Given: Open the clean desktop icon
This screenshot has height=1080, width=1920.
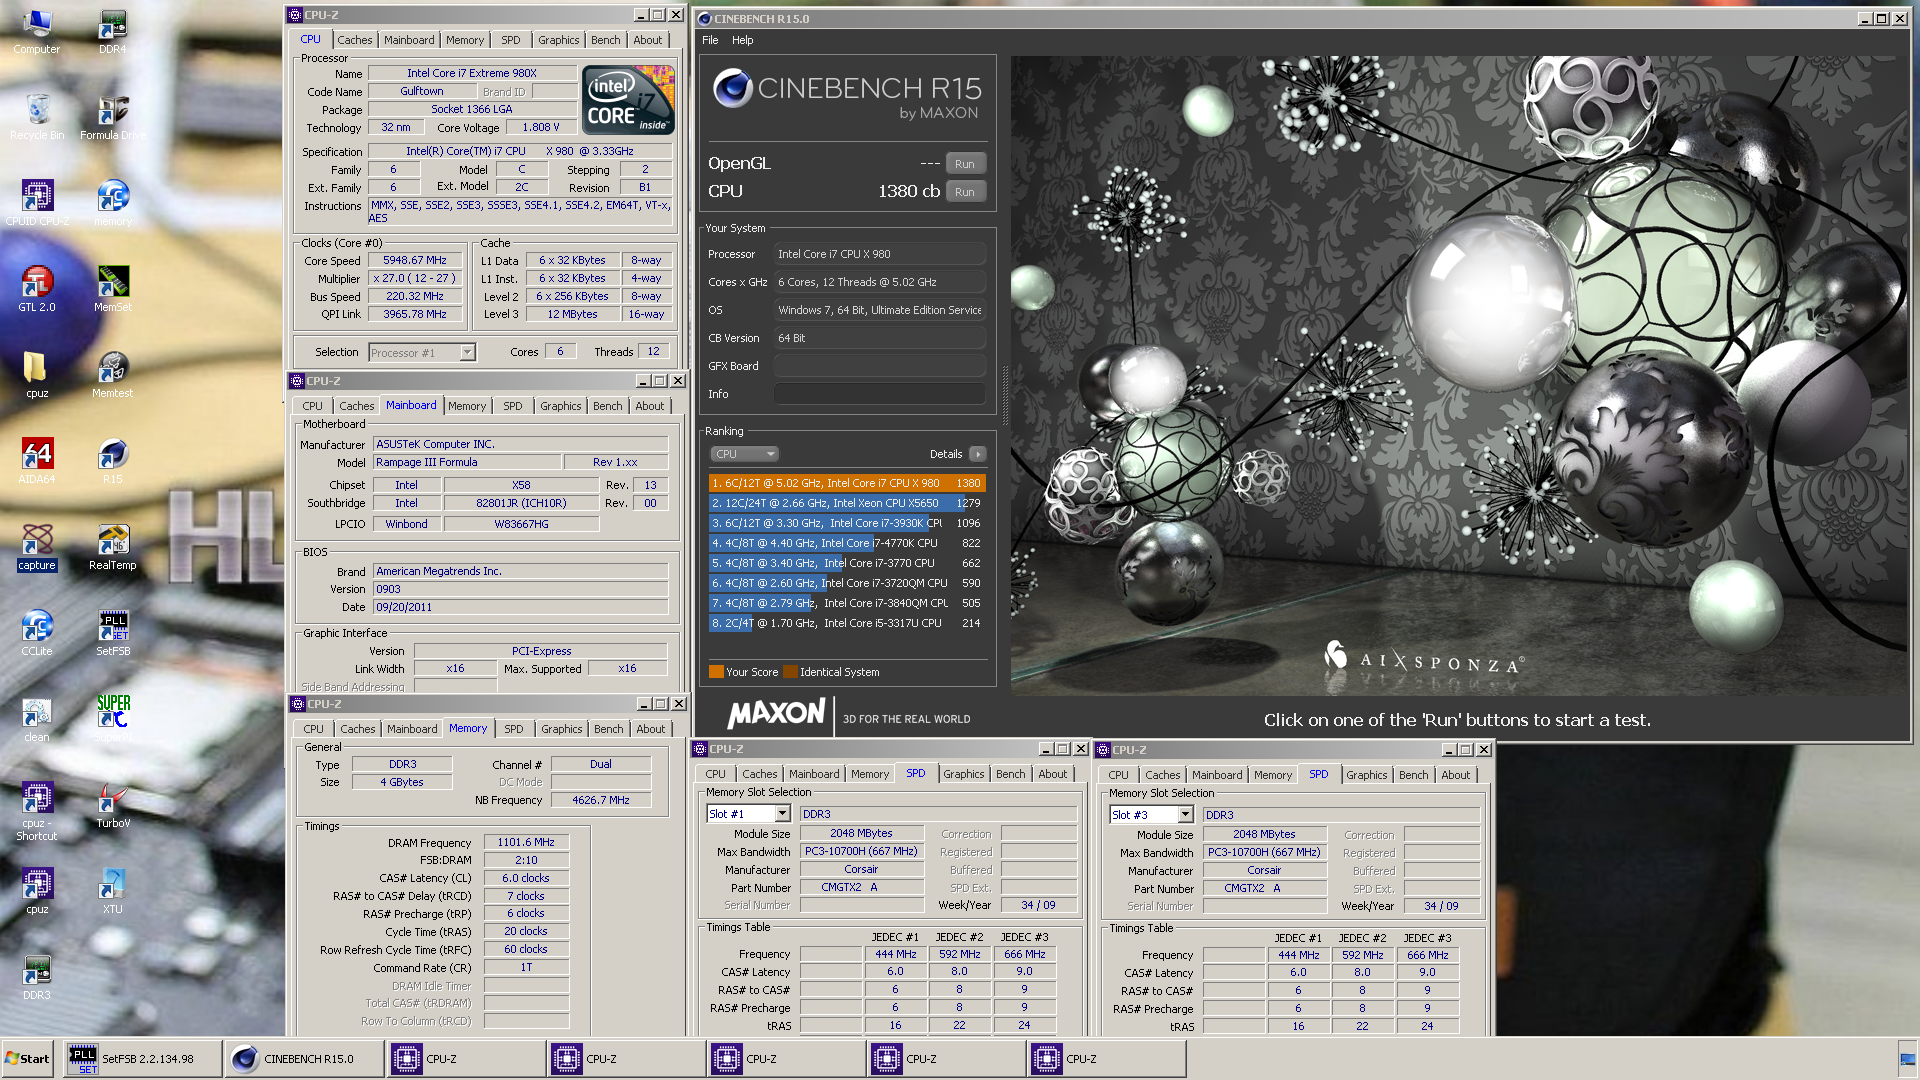Looking at the screenshot, I should pos(37,719).
